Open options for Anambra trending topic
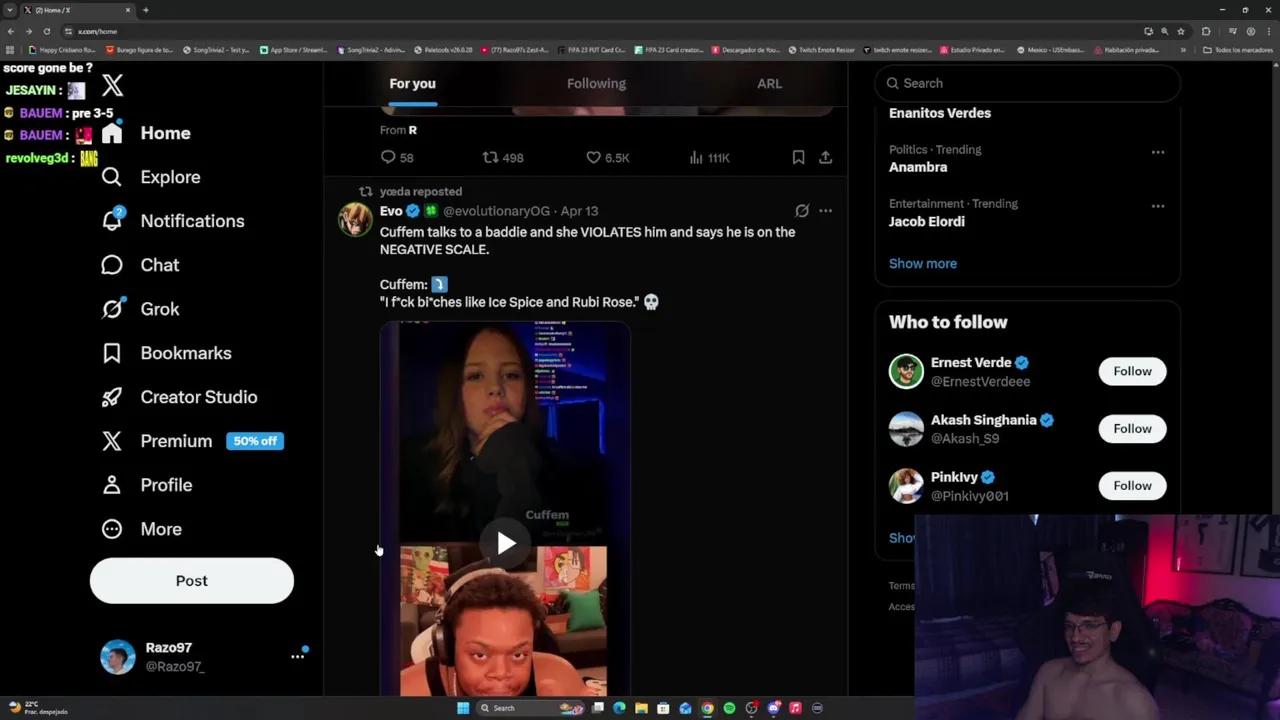This screenshot has height=720, width=1280. (1157, 152)
